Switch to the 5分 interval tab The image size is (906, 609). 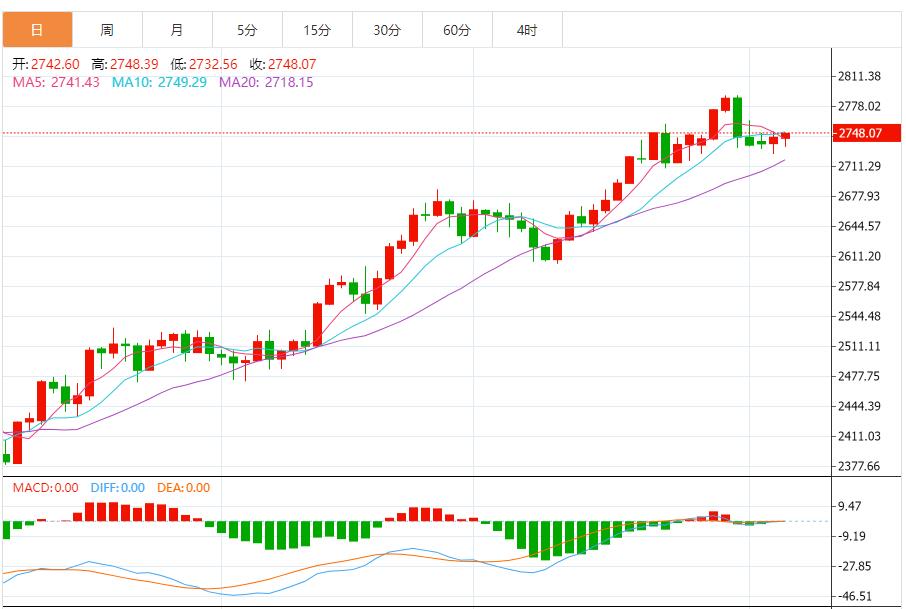tap(247, 30)
